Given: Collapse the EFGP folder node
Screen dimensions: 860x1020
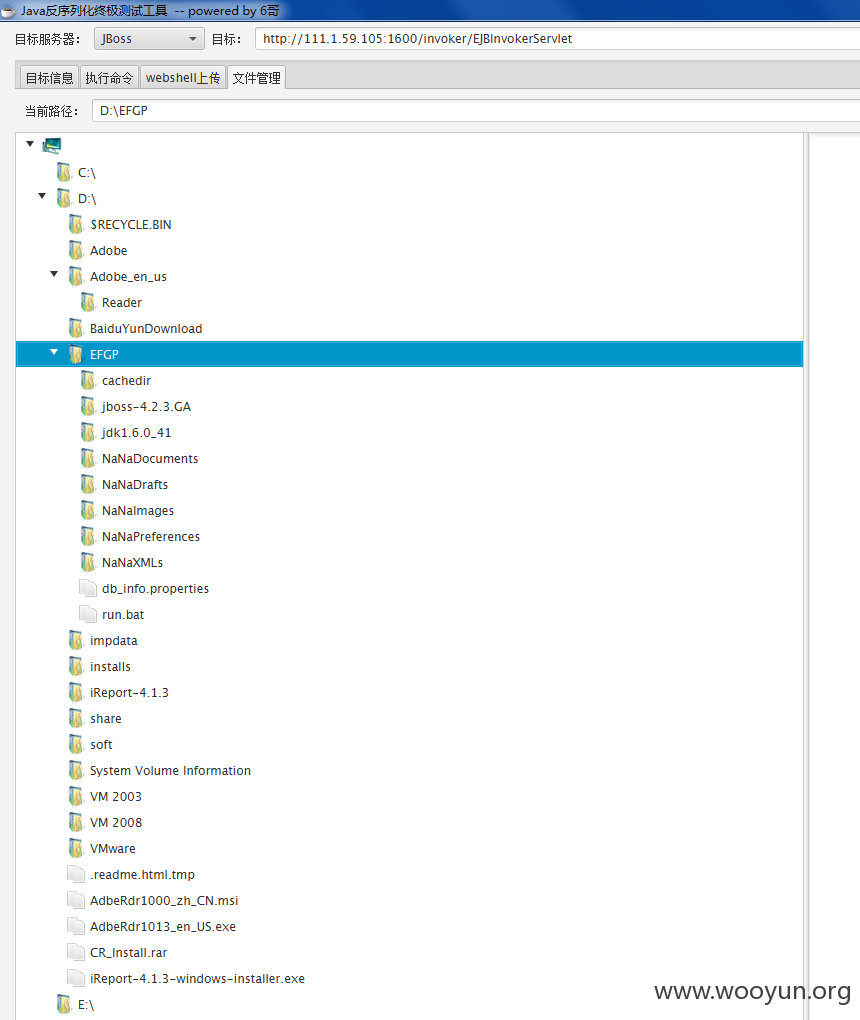Looking at the screenshot, I should (x=54, y=352).
